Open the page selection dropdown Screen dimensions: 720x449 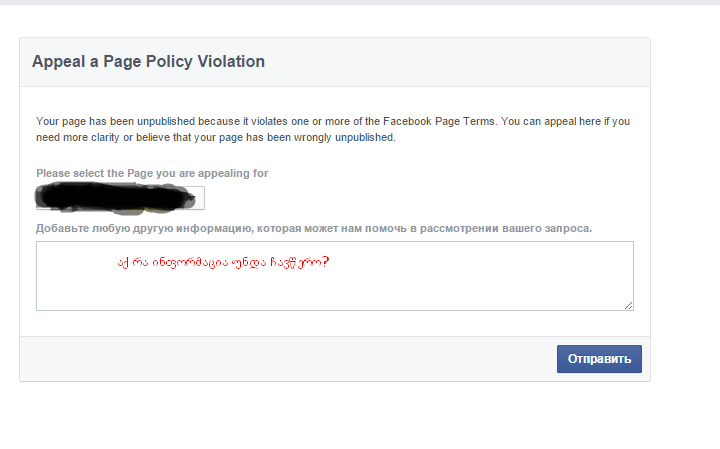click(x=120, y=198)
